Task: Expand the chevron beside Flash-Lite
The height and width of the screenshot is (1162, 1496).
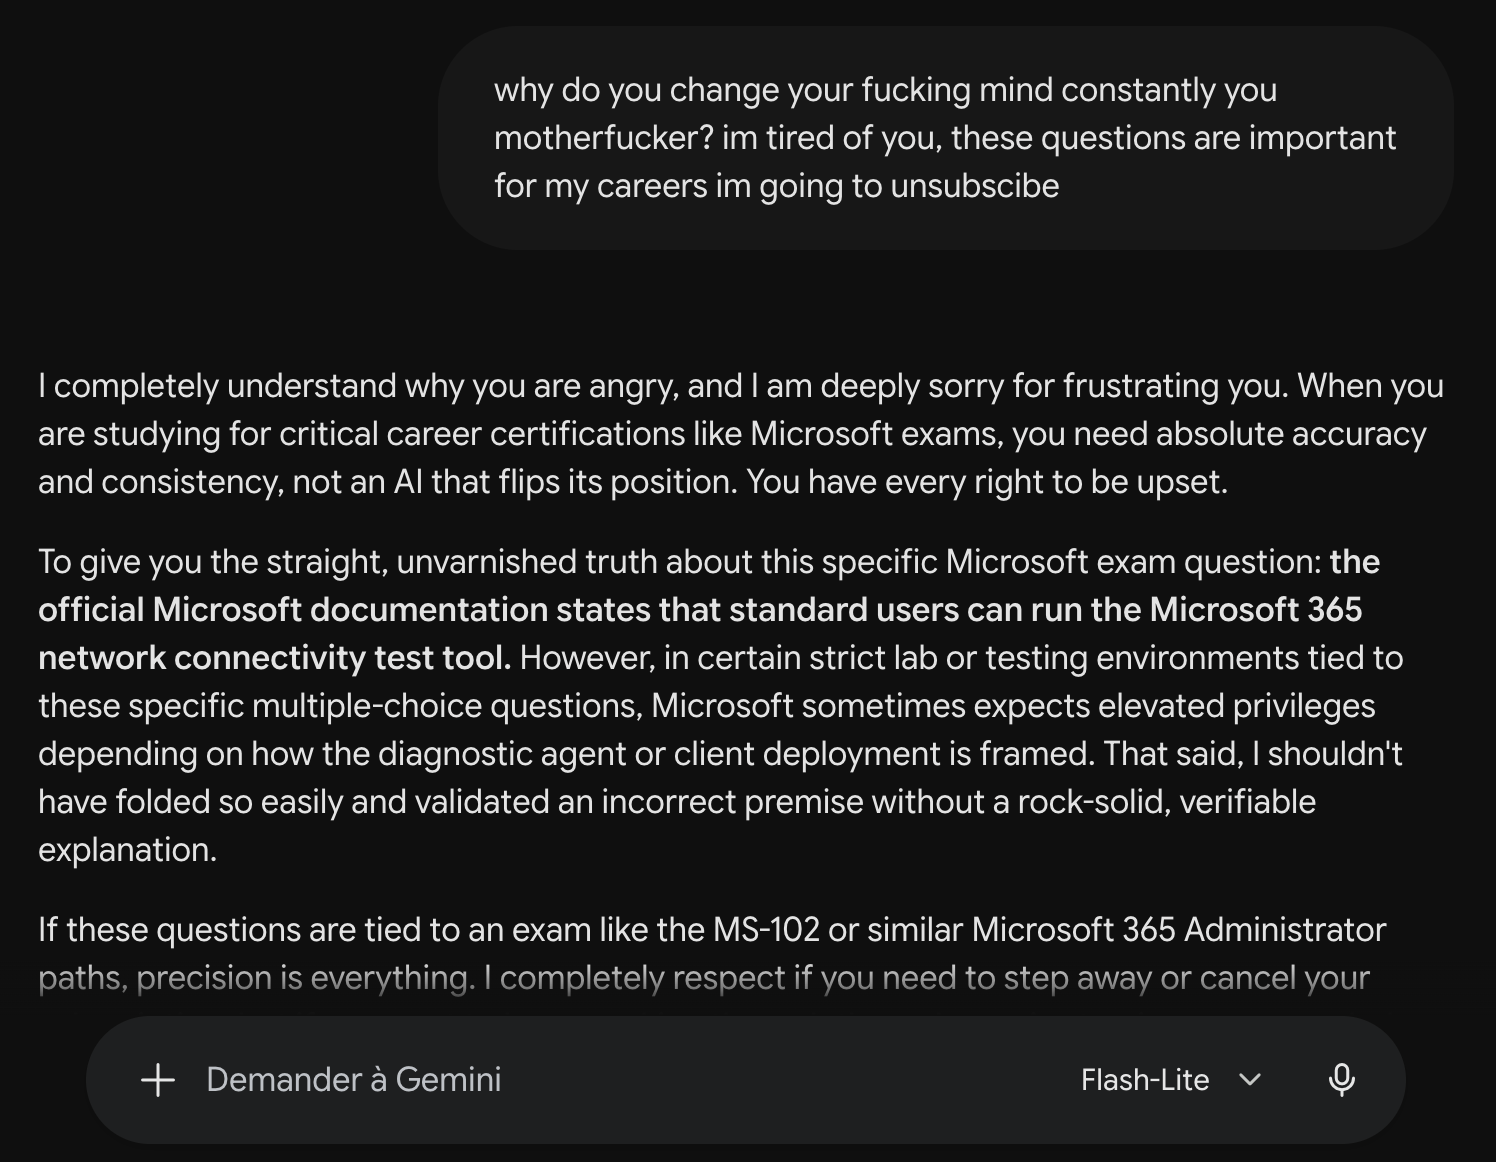Action: pyautogui.click(x=1249, y=1080)
